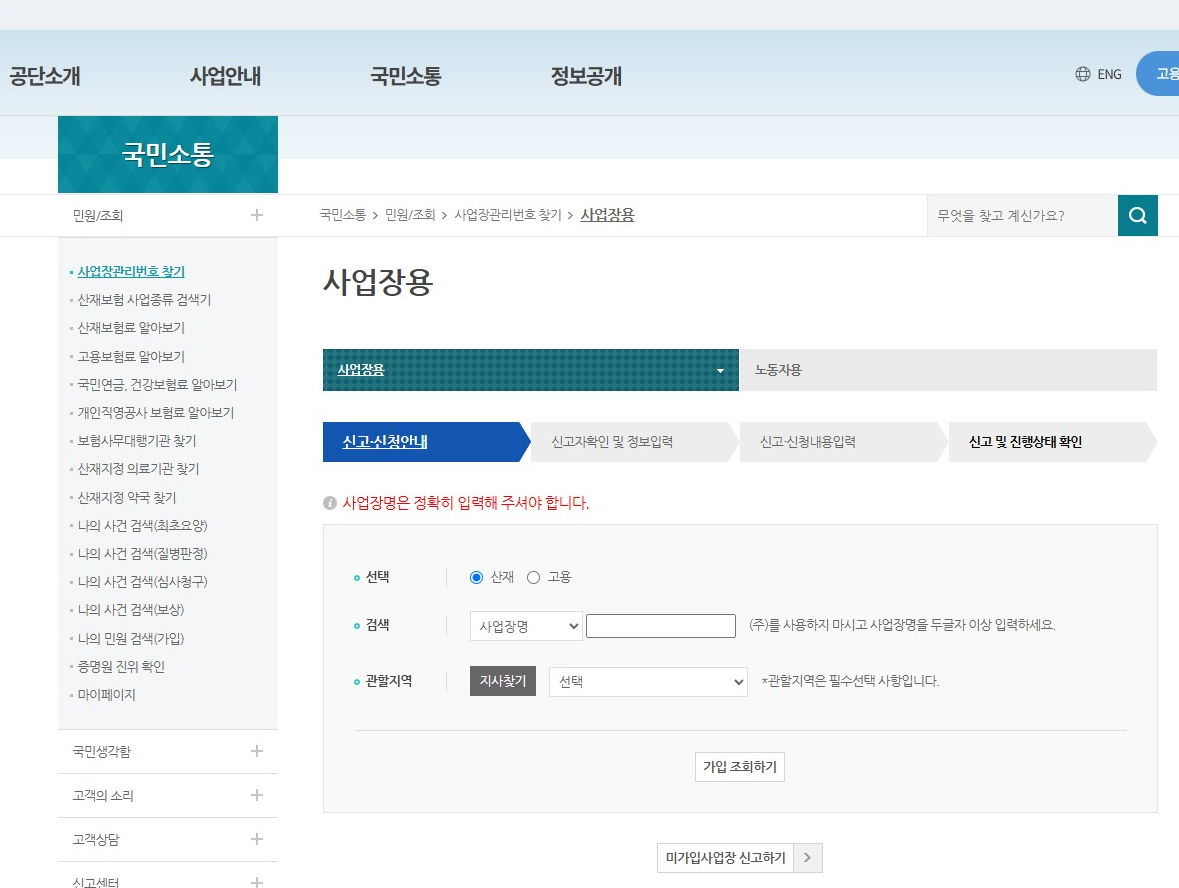The width and height of the screenshot is (1179, 888).
Task: Open 국민연금, 건강보험료 알아보기 link
Action: pos(157,384)
